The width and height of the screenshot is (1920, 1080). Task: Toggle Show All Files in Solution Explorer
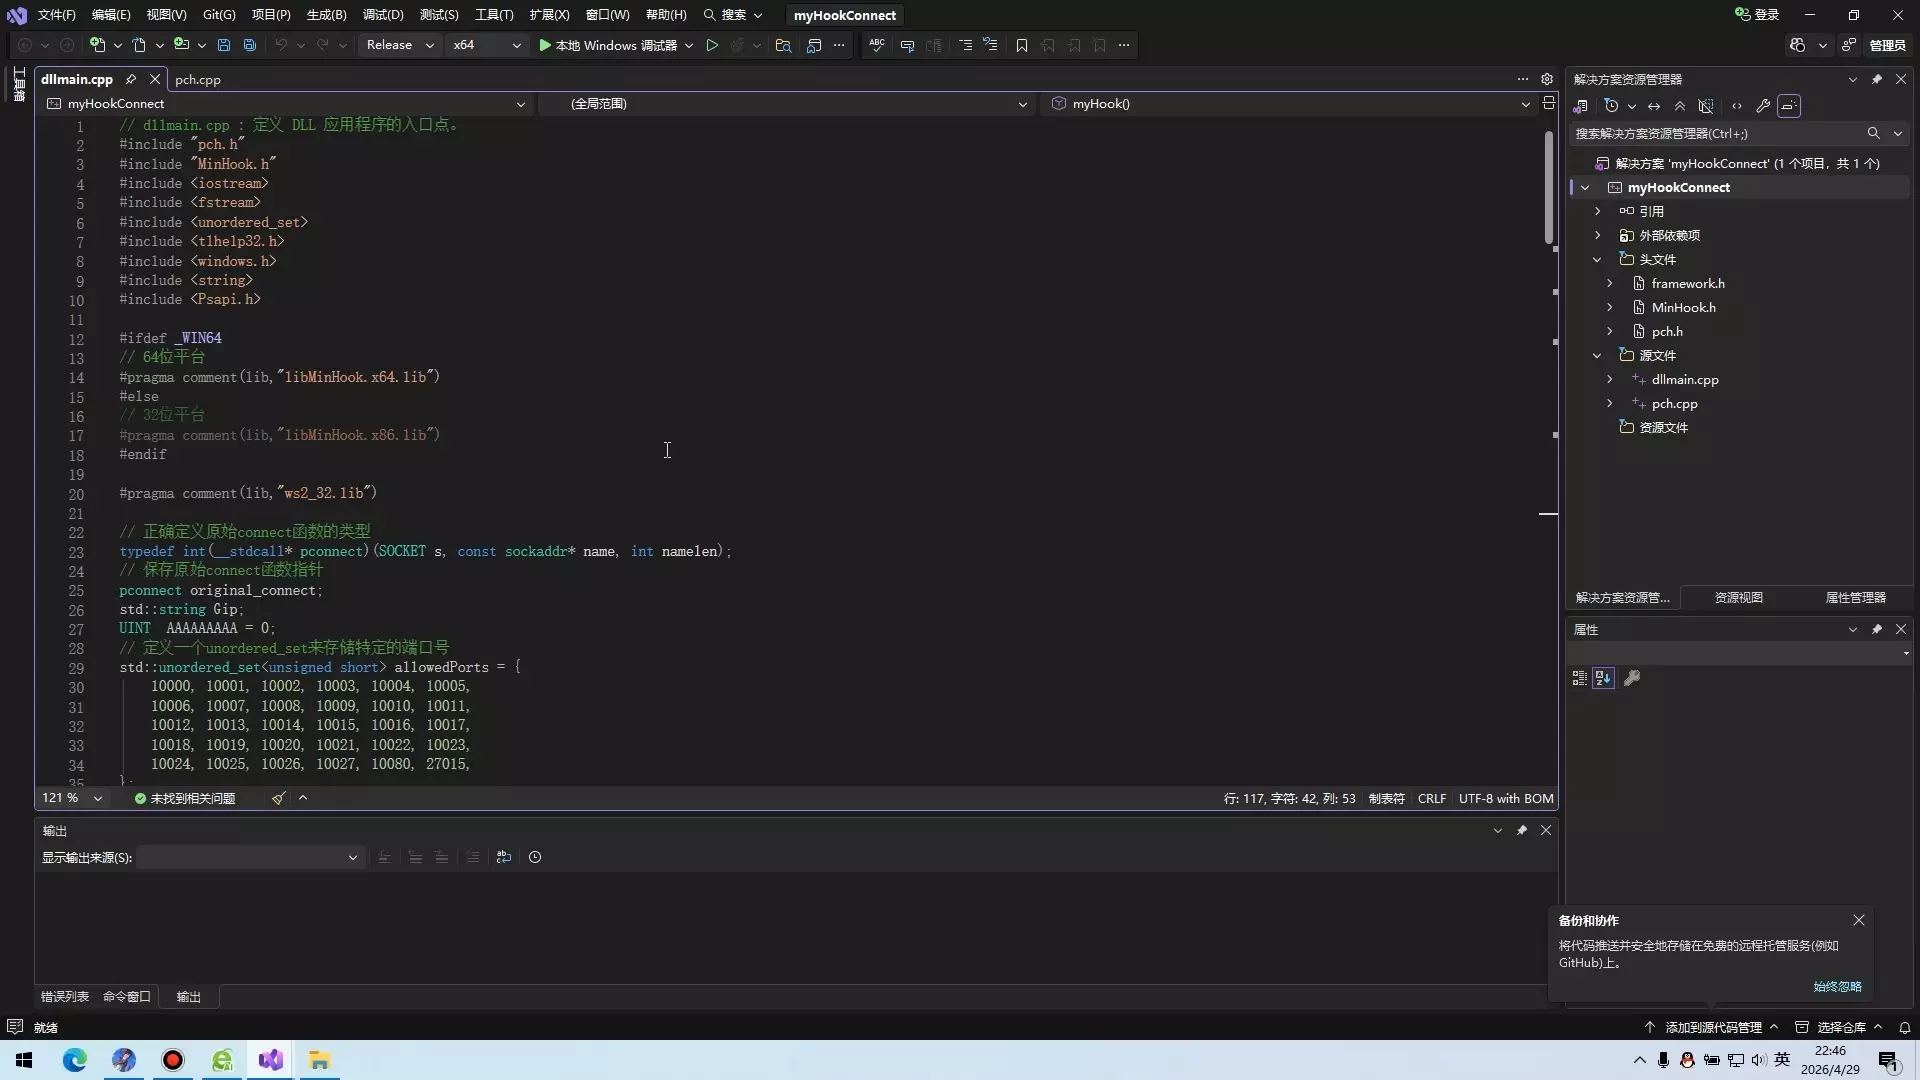point(1706,106)
